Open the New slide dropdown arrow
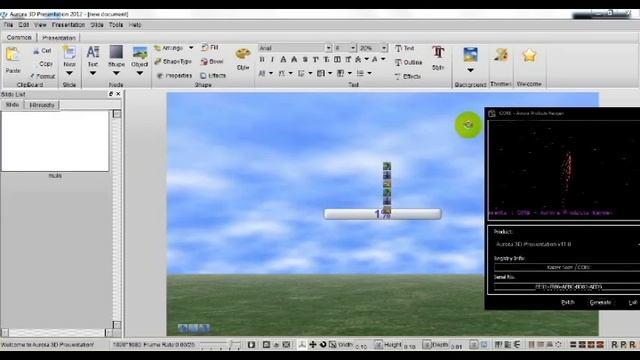Viewport: 640px width, 360px height. 69,73
